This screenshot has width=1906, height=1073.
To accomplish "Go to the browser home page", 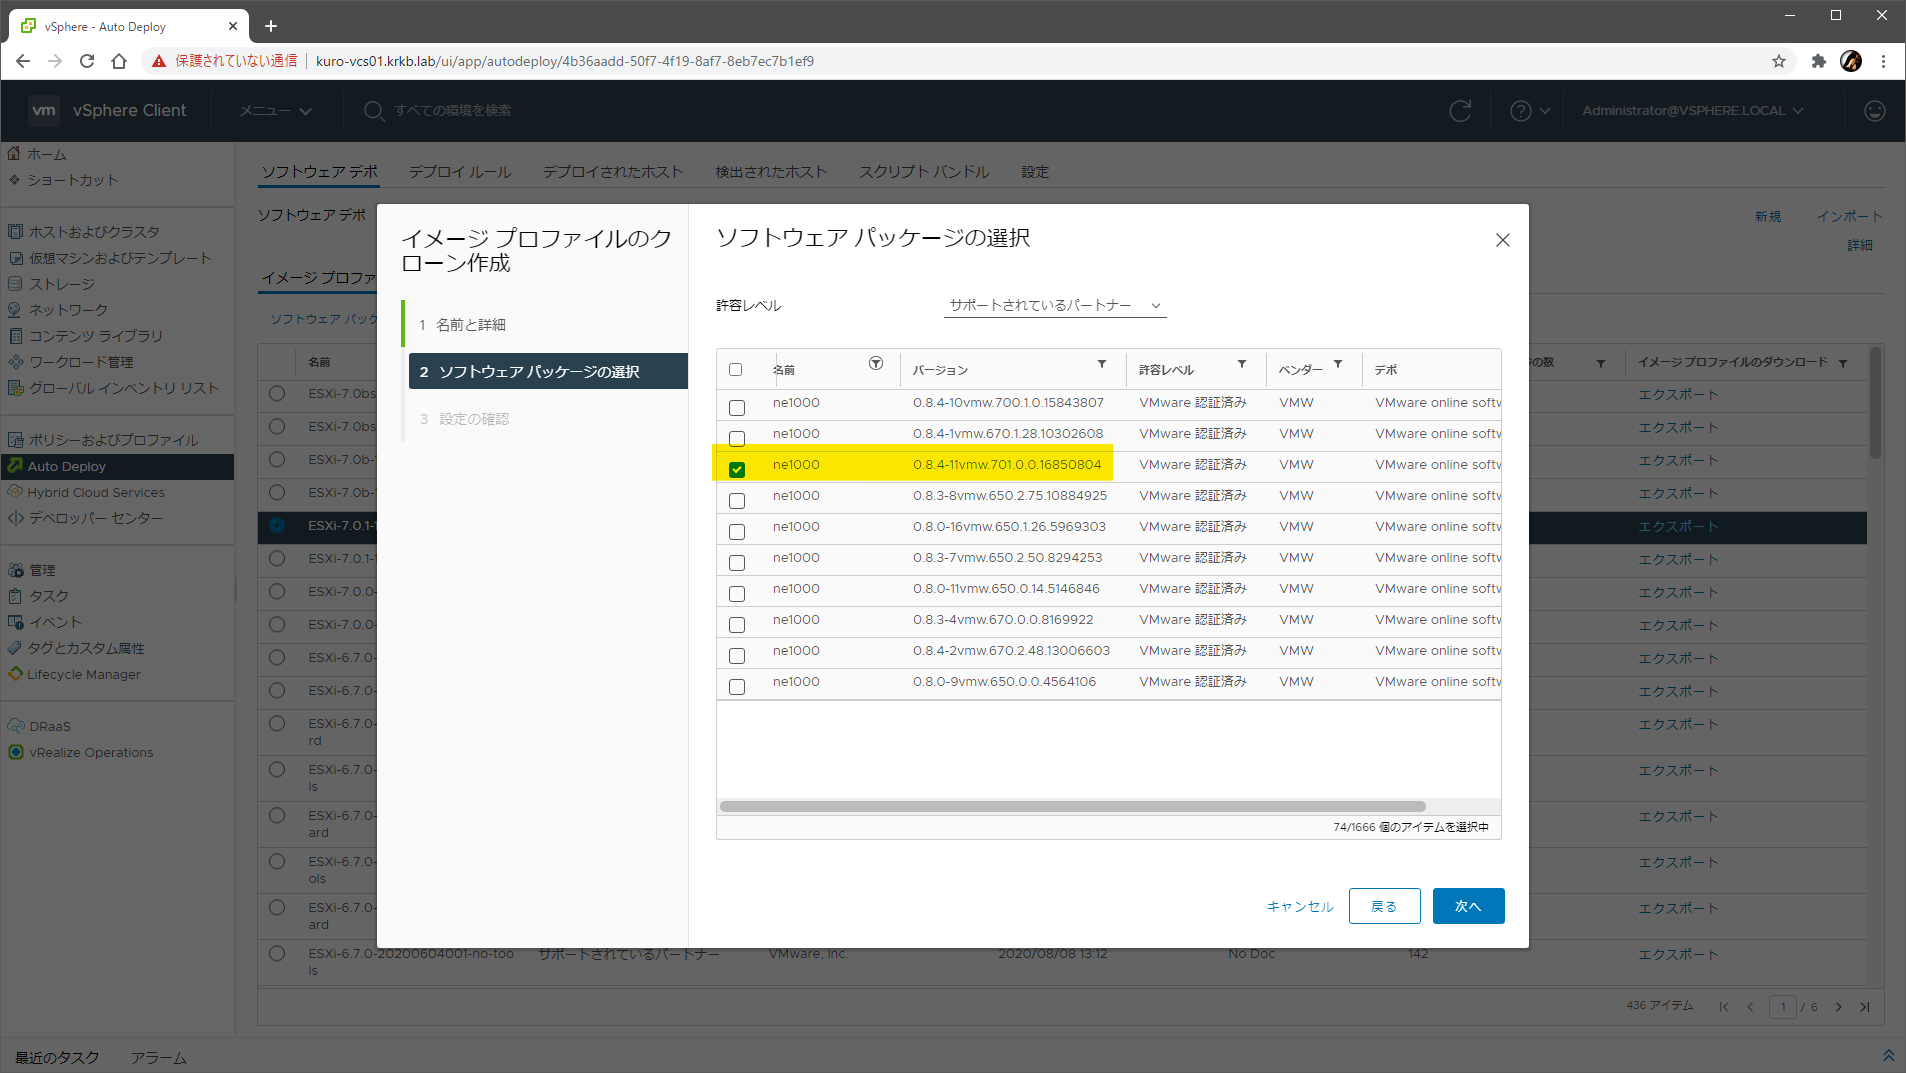I will pyautogui.click(x=119, y=61).
